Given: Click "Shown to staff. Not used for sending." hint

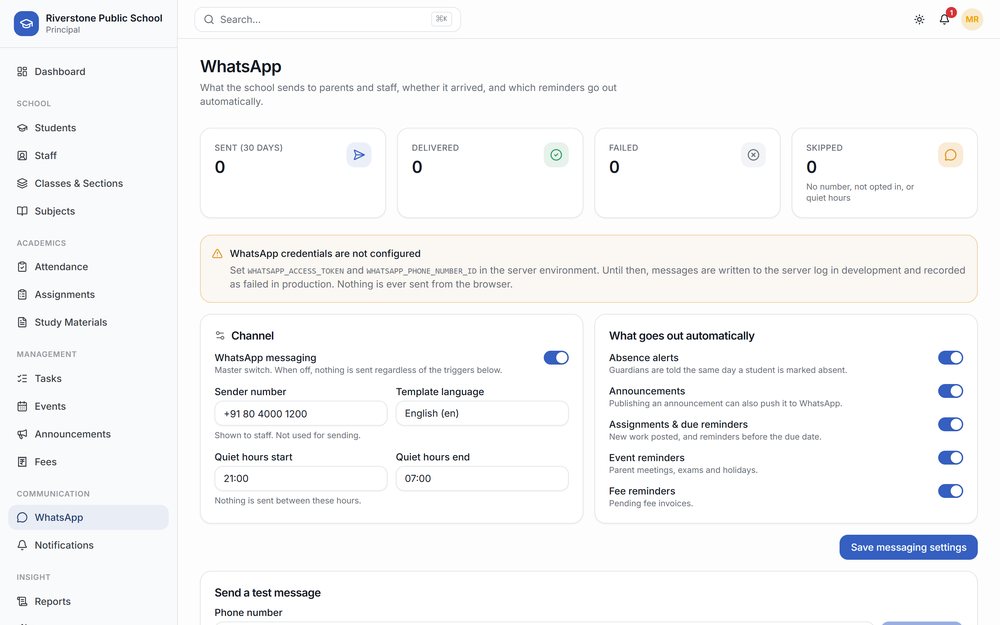Looking at the screenshot, I should (x=288, y=435).
